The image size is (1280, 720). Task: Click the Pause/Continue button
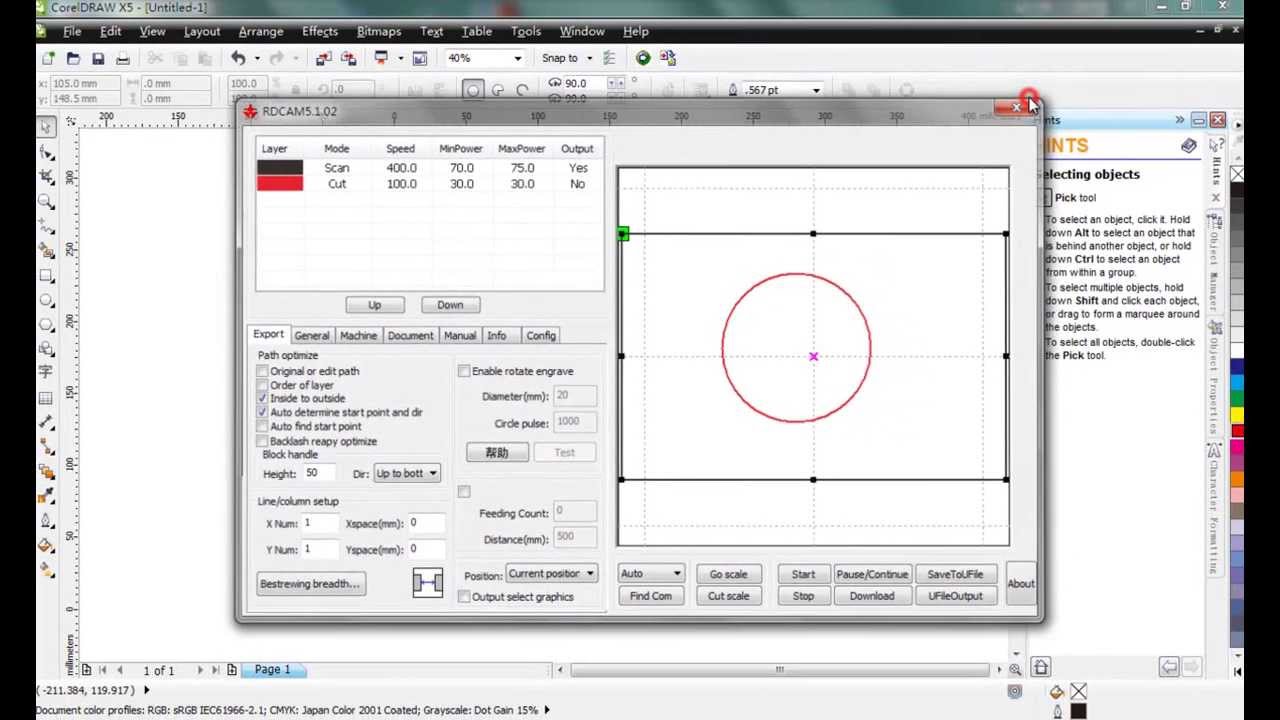click(872, 574)
